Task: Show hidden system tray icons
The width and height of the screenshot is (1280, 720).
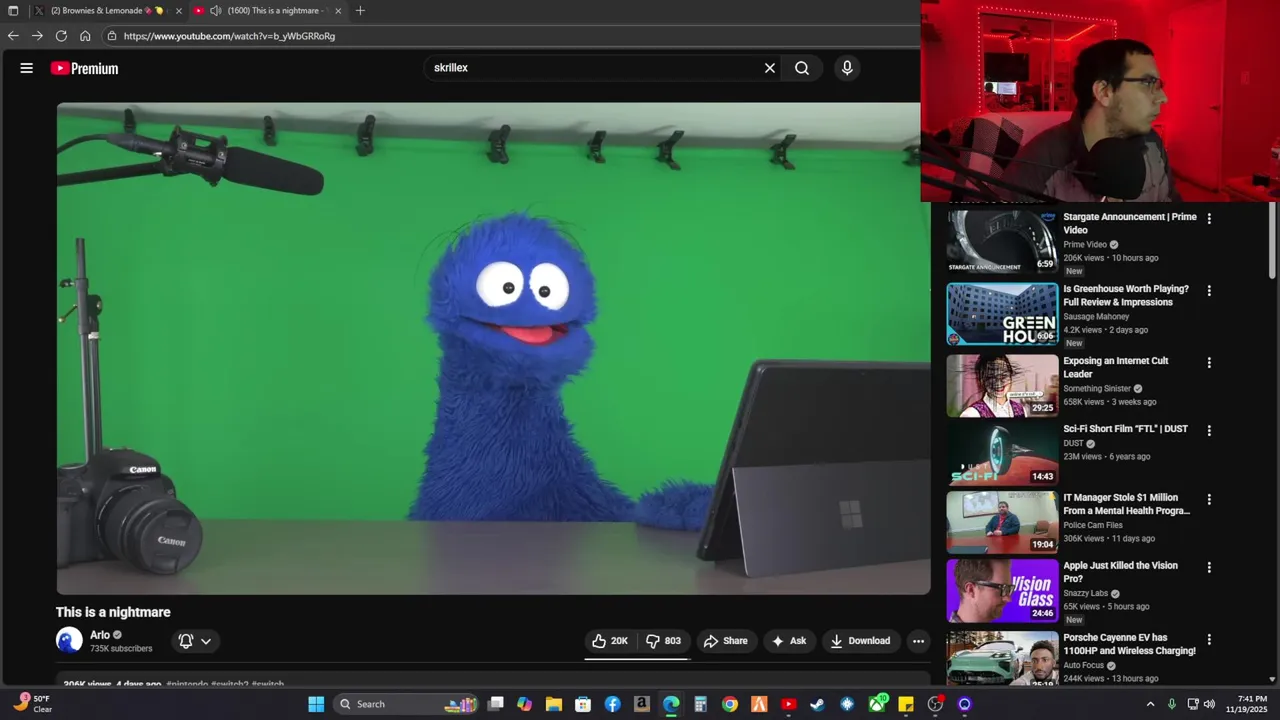Action: point(1150,704)
